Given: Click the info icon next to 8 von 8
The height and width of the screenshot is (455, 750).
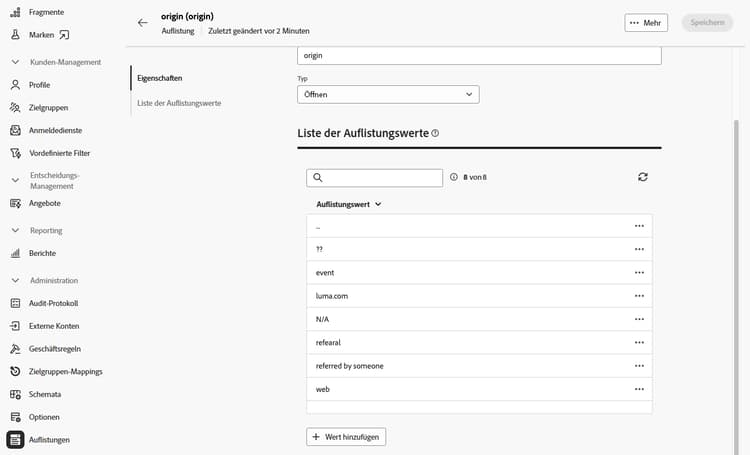Looking at the screenshot, I should [x=454, y=177].
